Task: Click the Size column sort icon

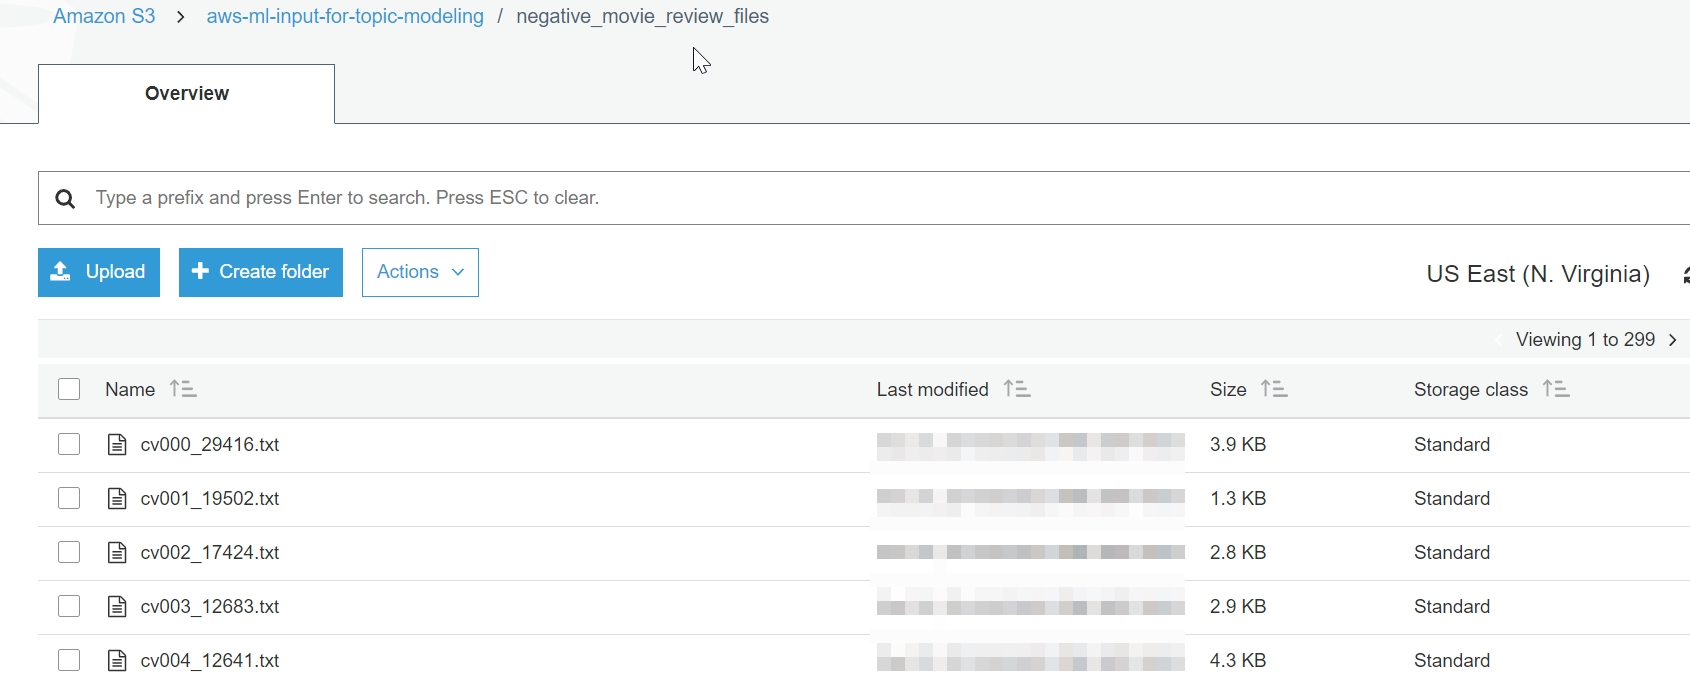Action: [1274, 389]
